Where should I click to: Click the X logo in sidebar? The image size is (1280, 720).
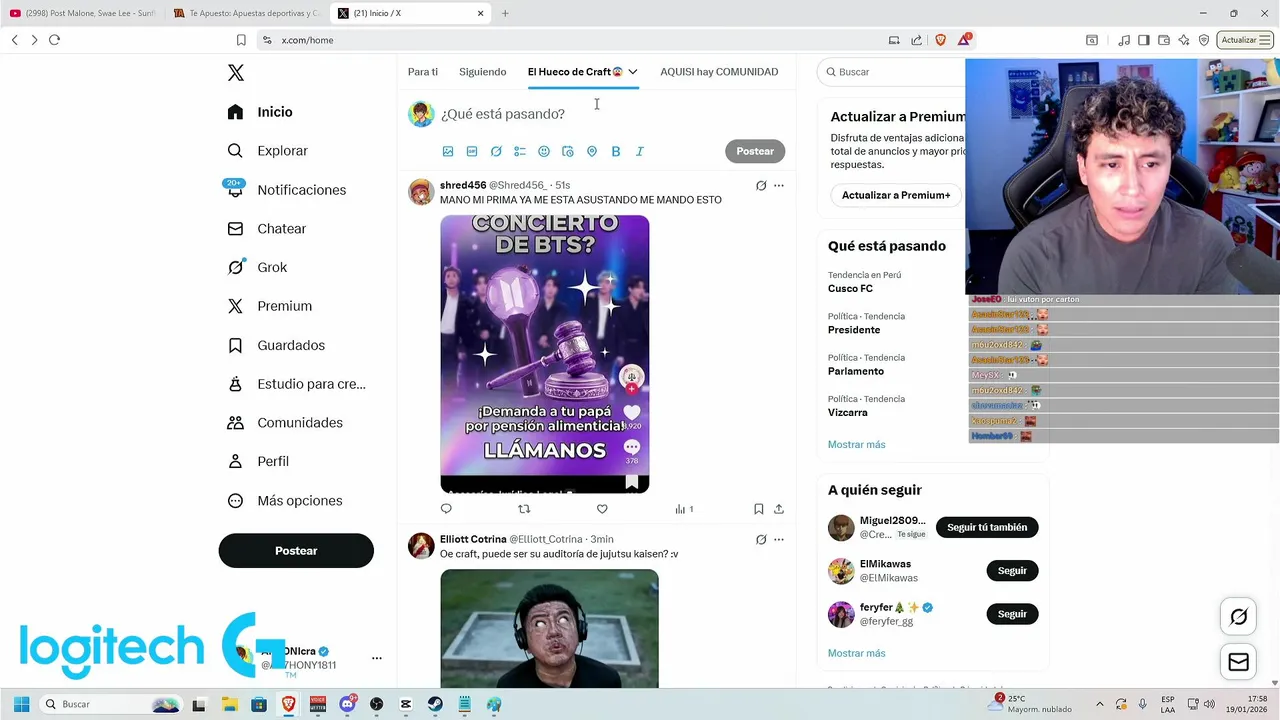(236, 73)
